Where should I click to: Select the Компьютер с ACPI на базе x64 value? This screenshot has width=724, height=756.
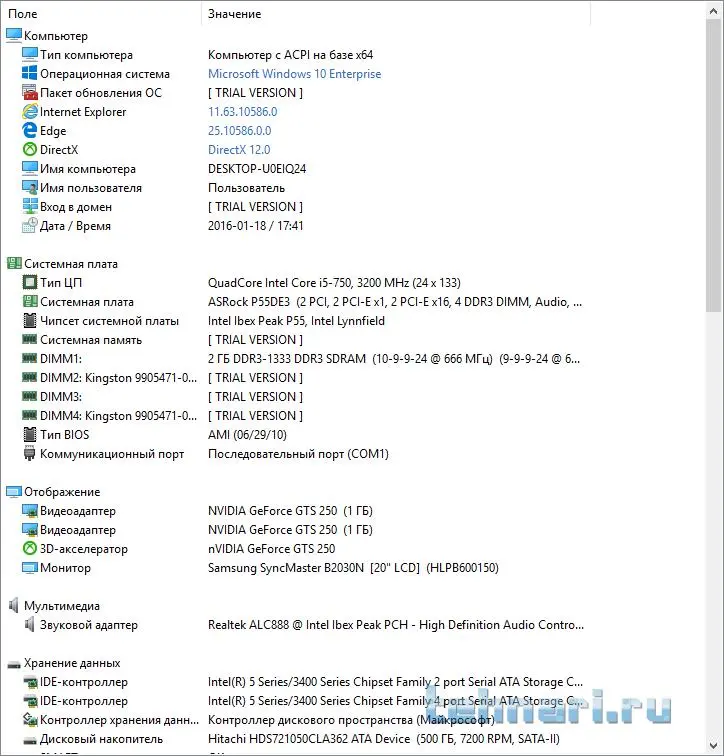(290, 55)
